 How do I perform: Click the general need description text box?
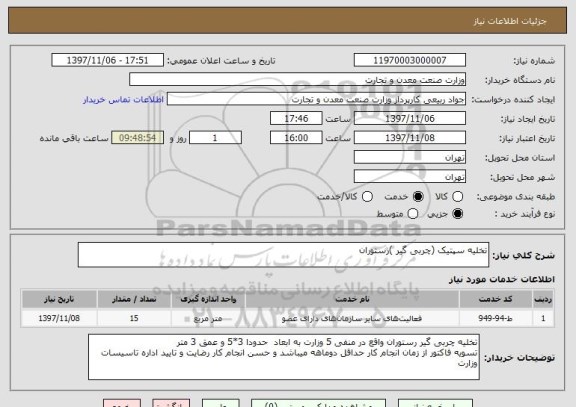pos(283,255)
